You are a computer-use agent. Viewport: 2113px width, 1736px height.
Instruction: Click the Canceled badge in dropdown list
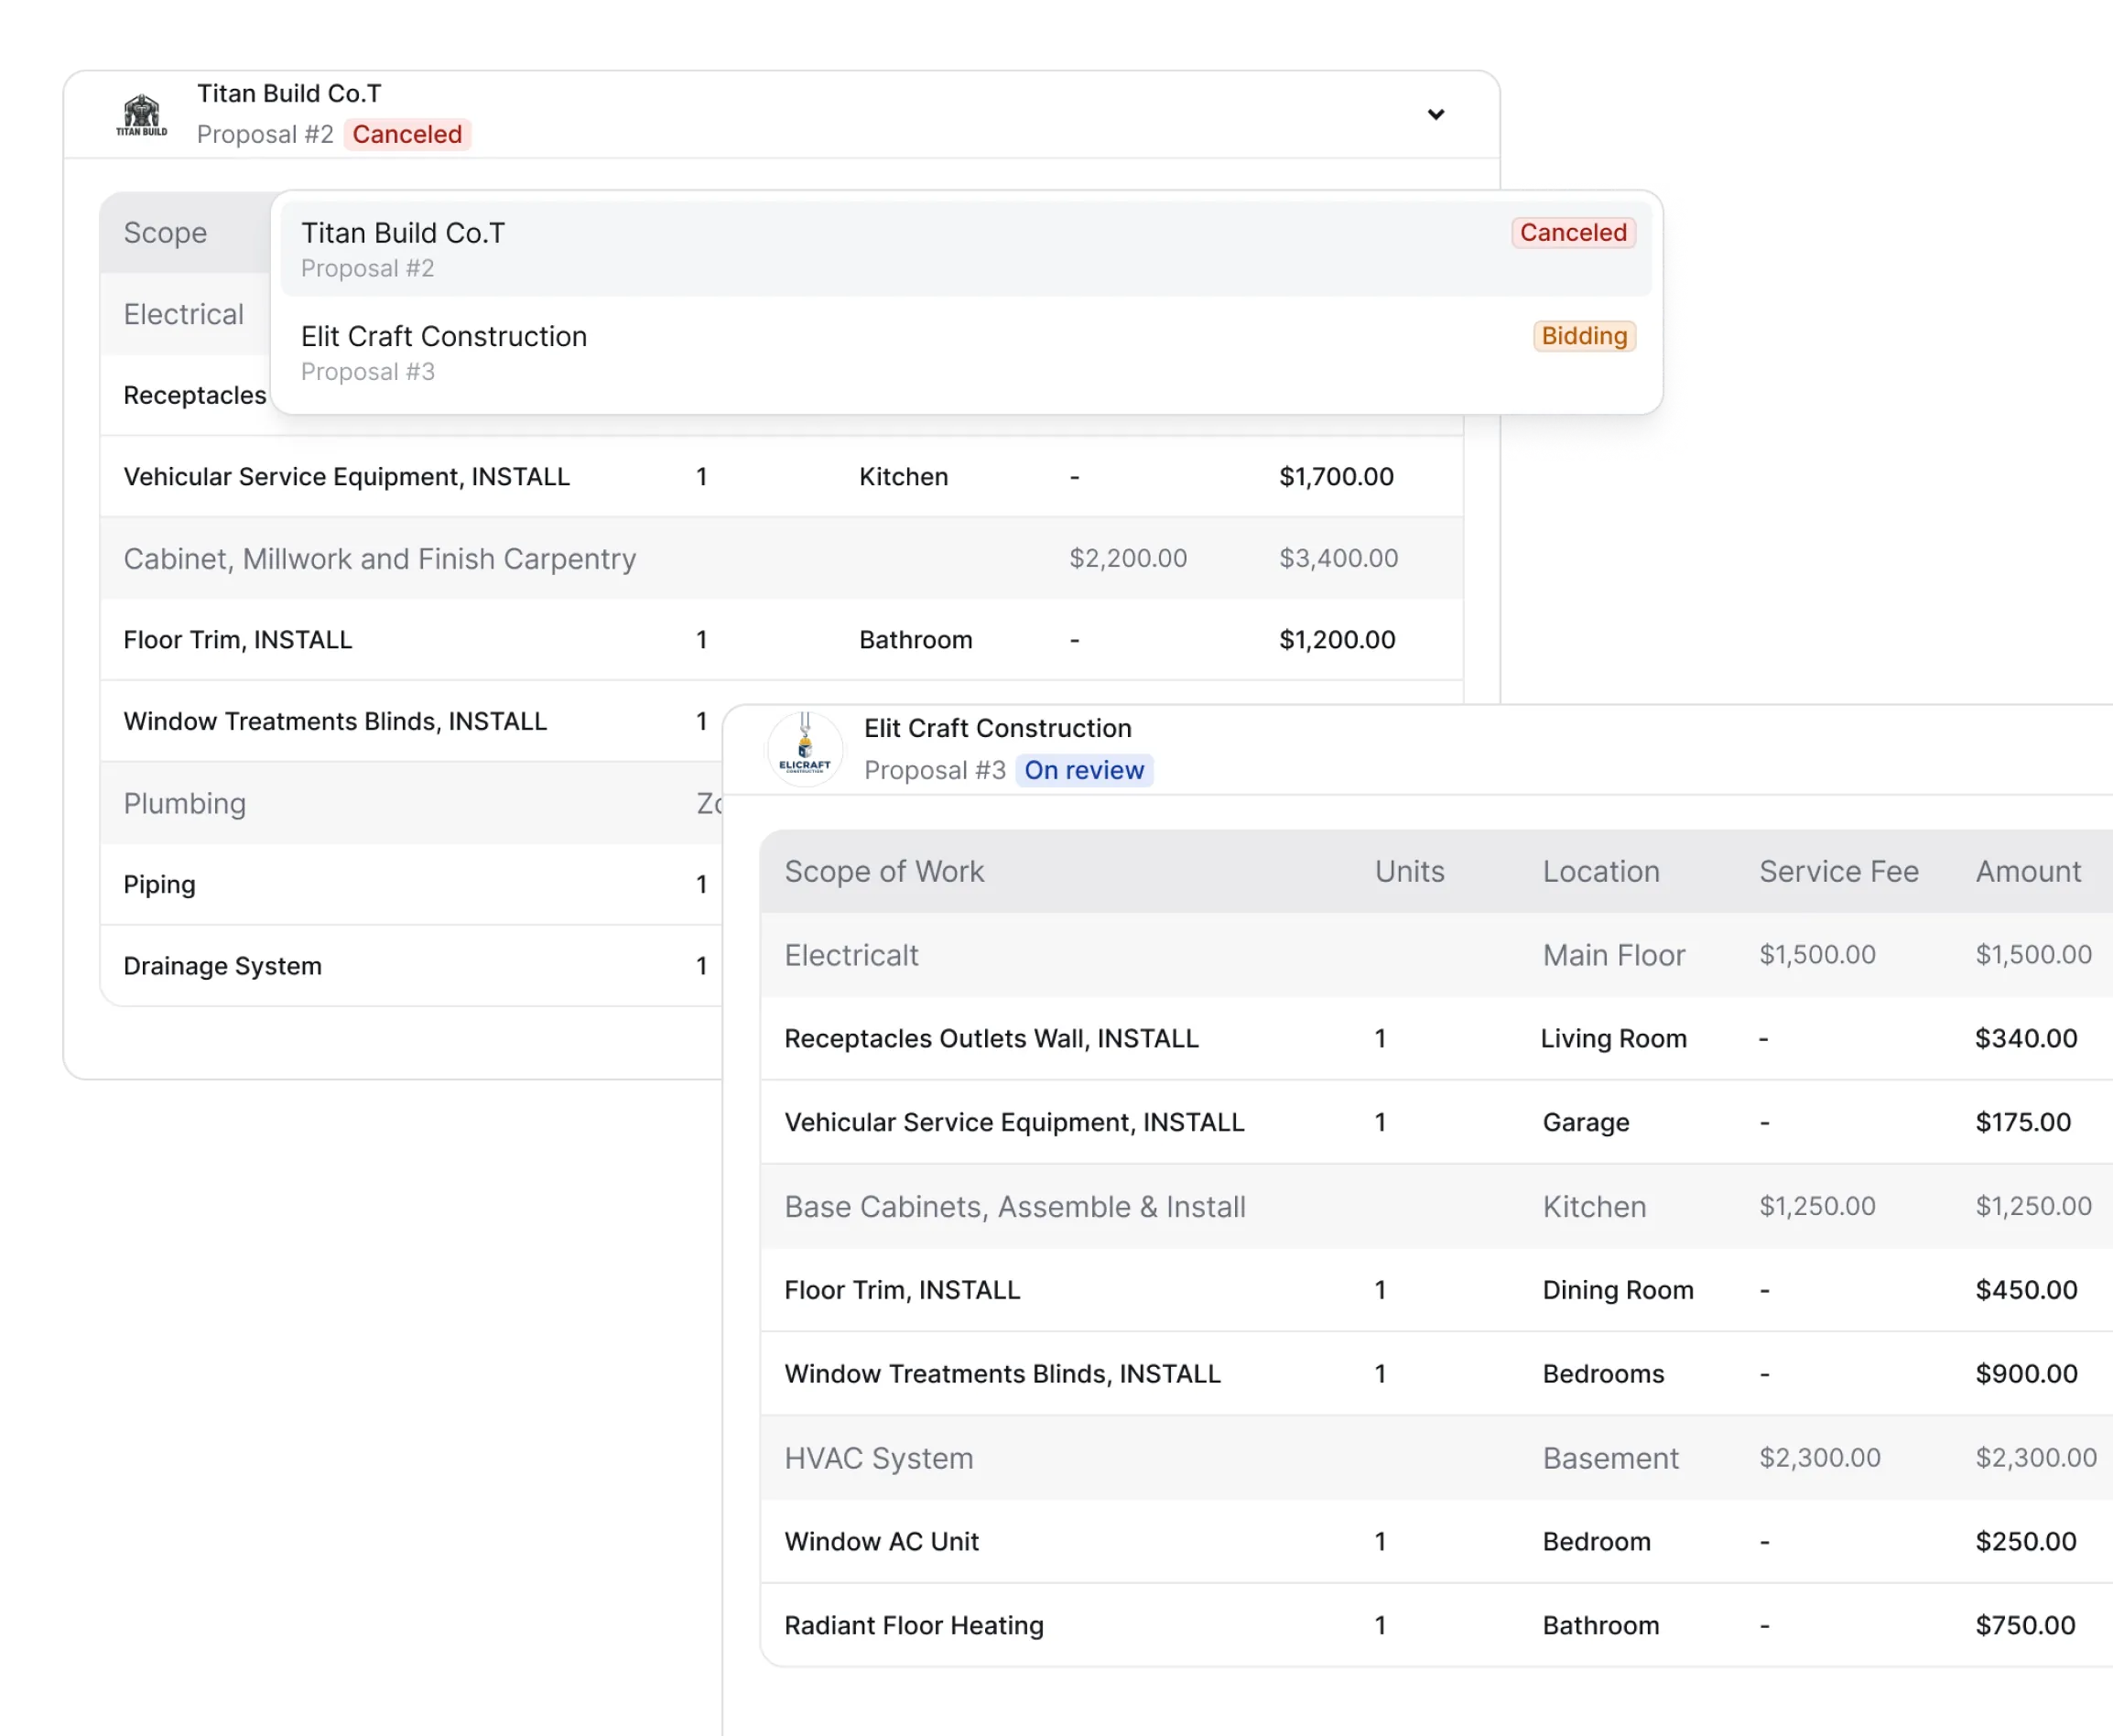pos(1572,232)
